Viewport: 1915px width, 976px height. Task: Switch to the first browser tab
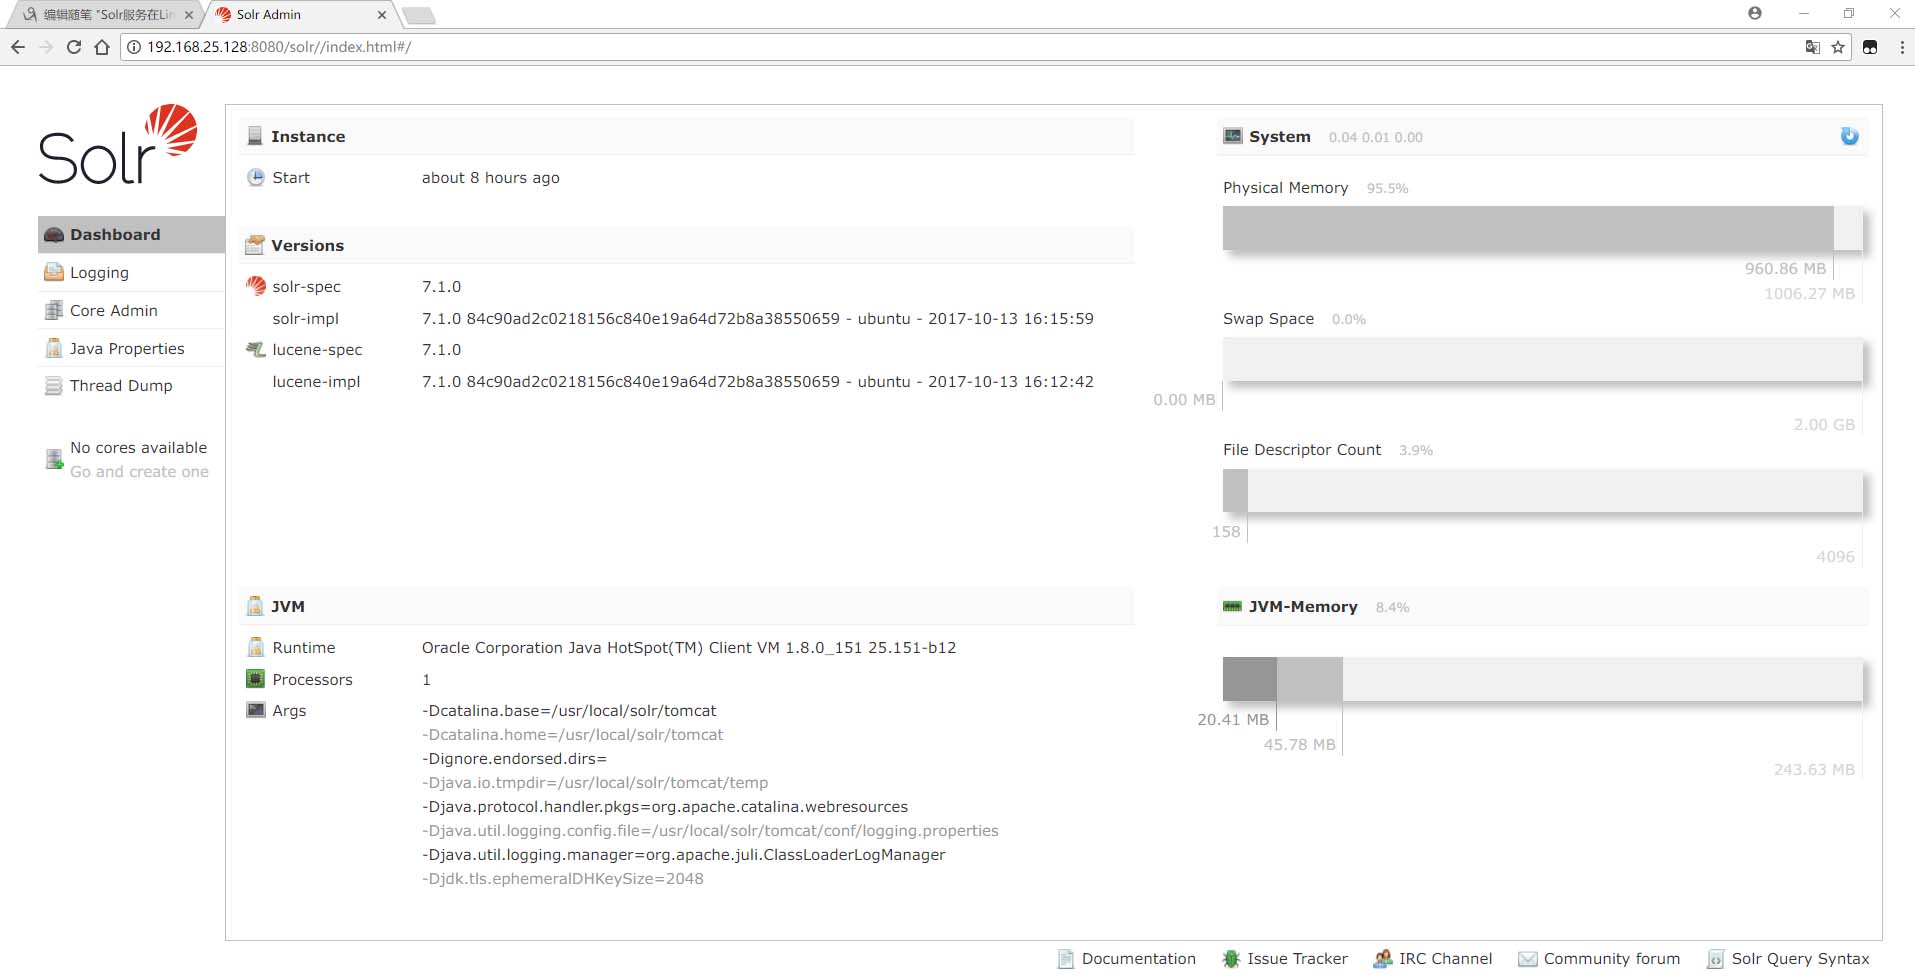(x=108, y=15)
